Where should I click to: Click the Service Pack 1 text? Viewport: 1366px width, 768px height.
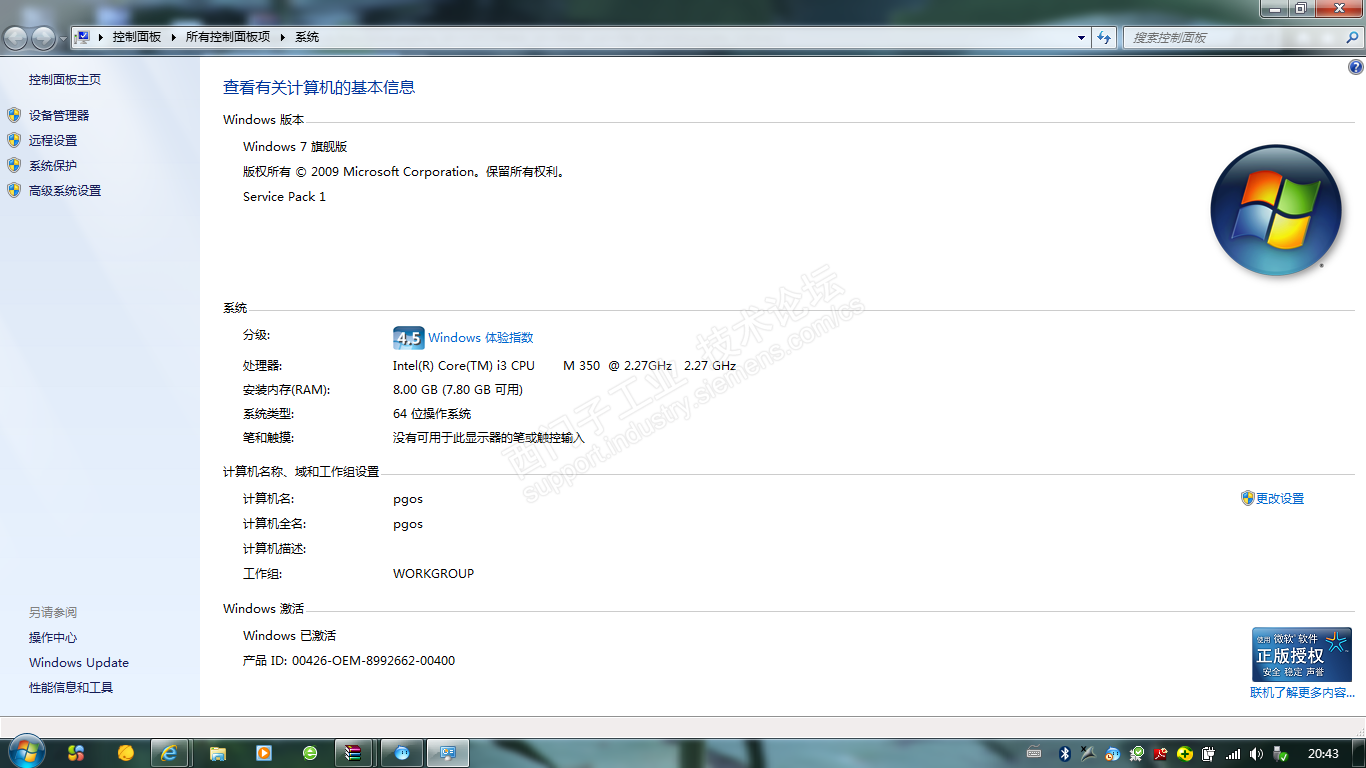pyautogui.click(x=284, y=197)
